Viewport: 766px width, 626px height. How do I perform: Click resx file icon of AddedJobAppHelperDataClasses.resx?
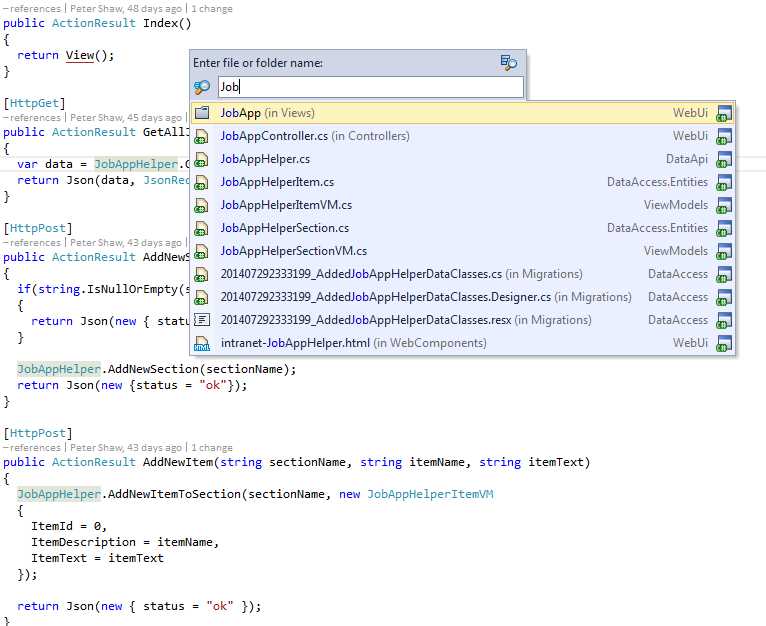[202, 320]
